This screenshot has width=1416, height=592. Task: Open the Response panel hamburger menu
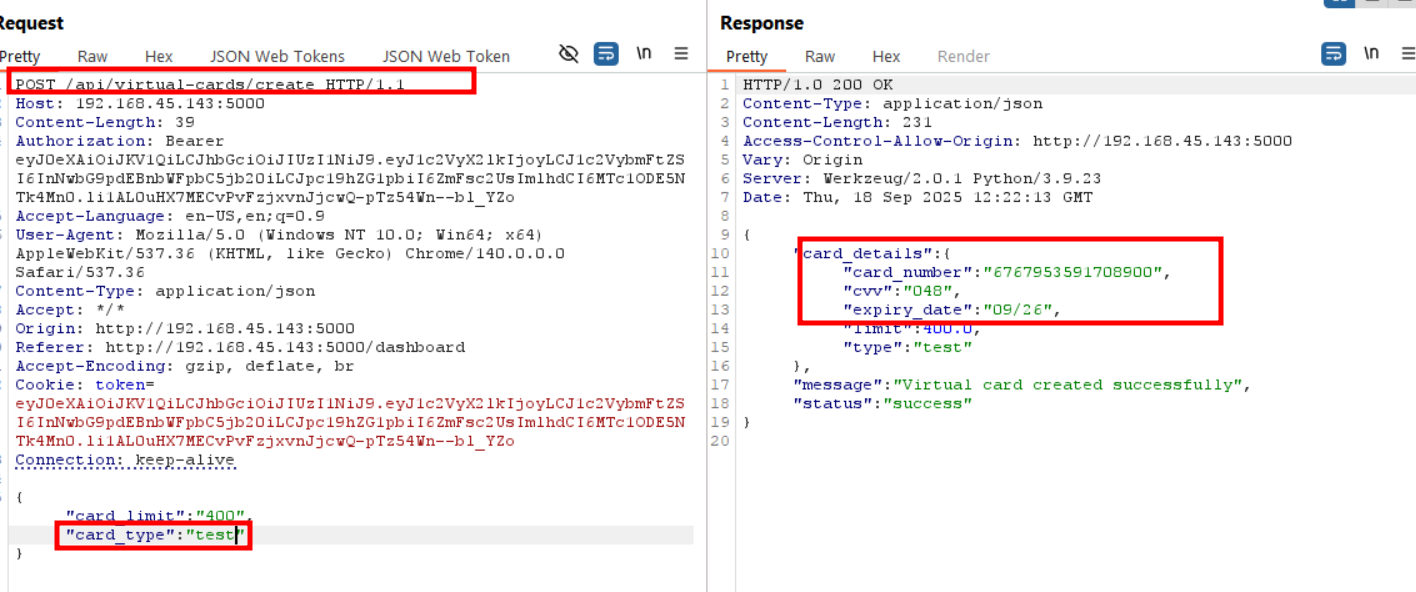click(1406, 54)
